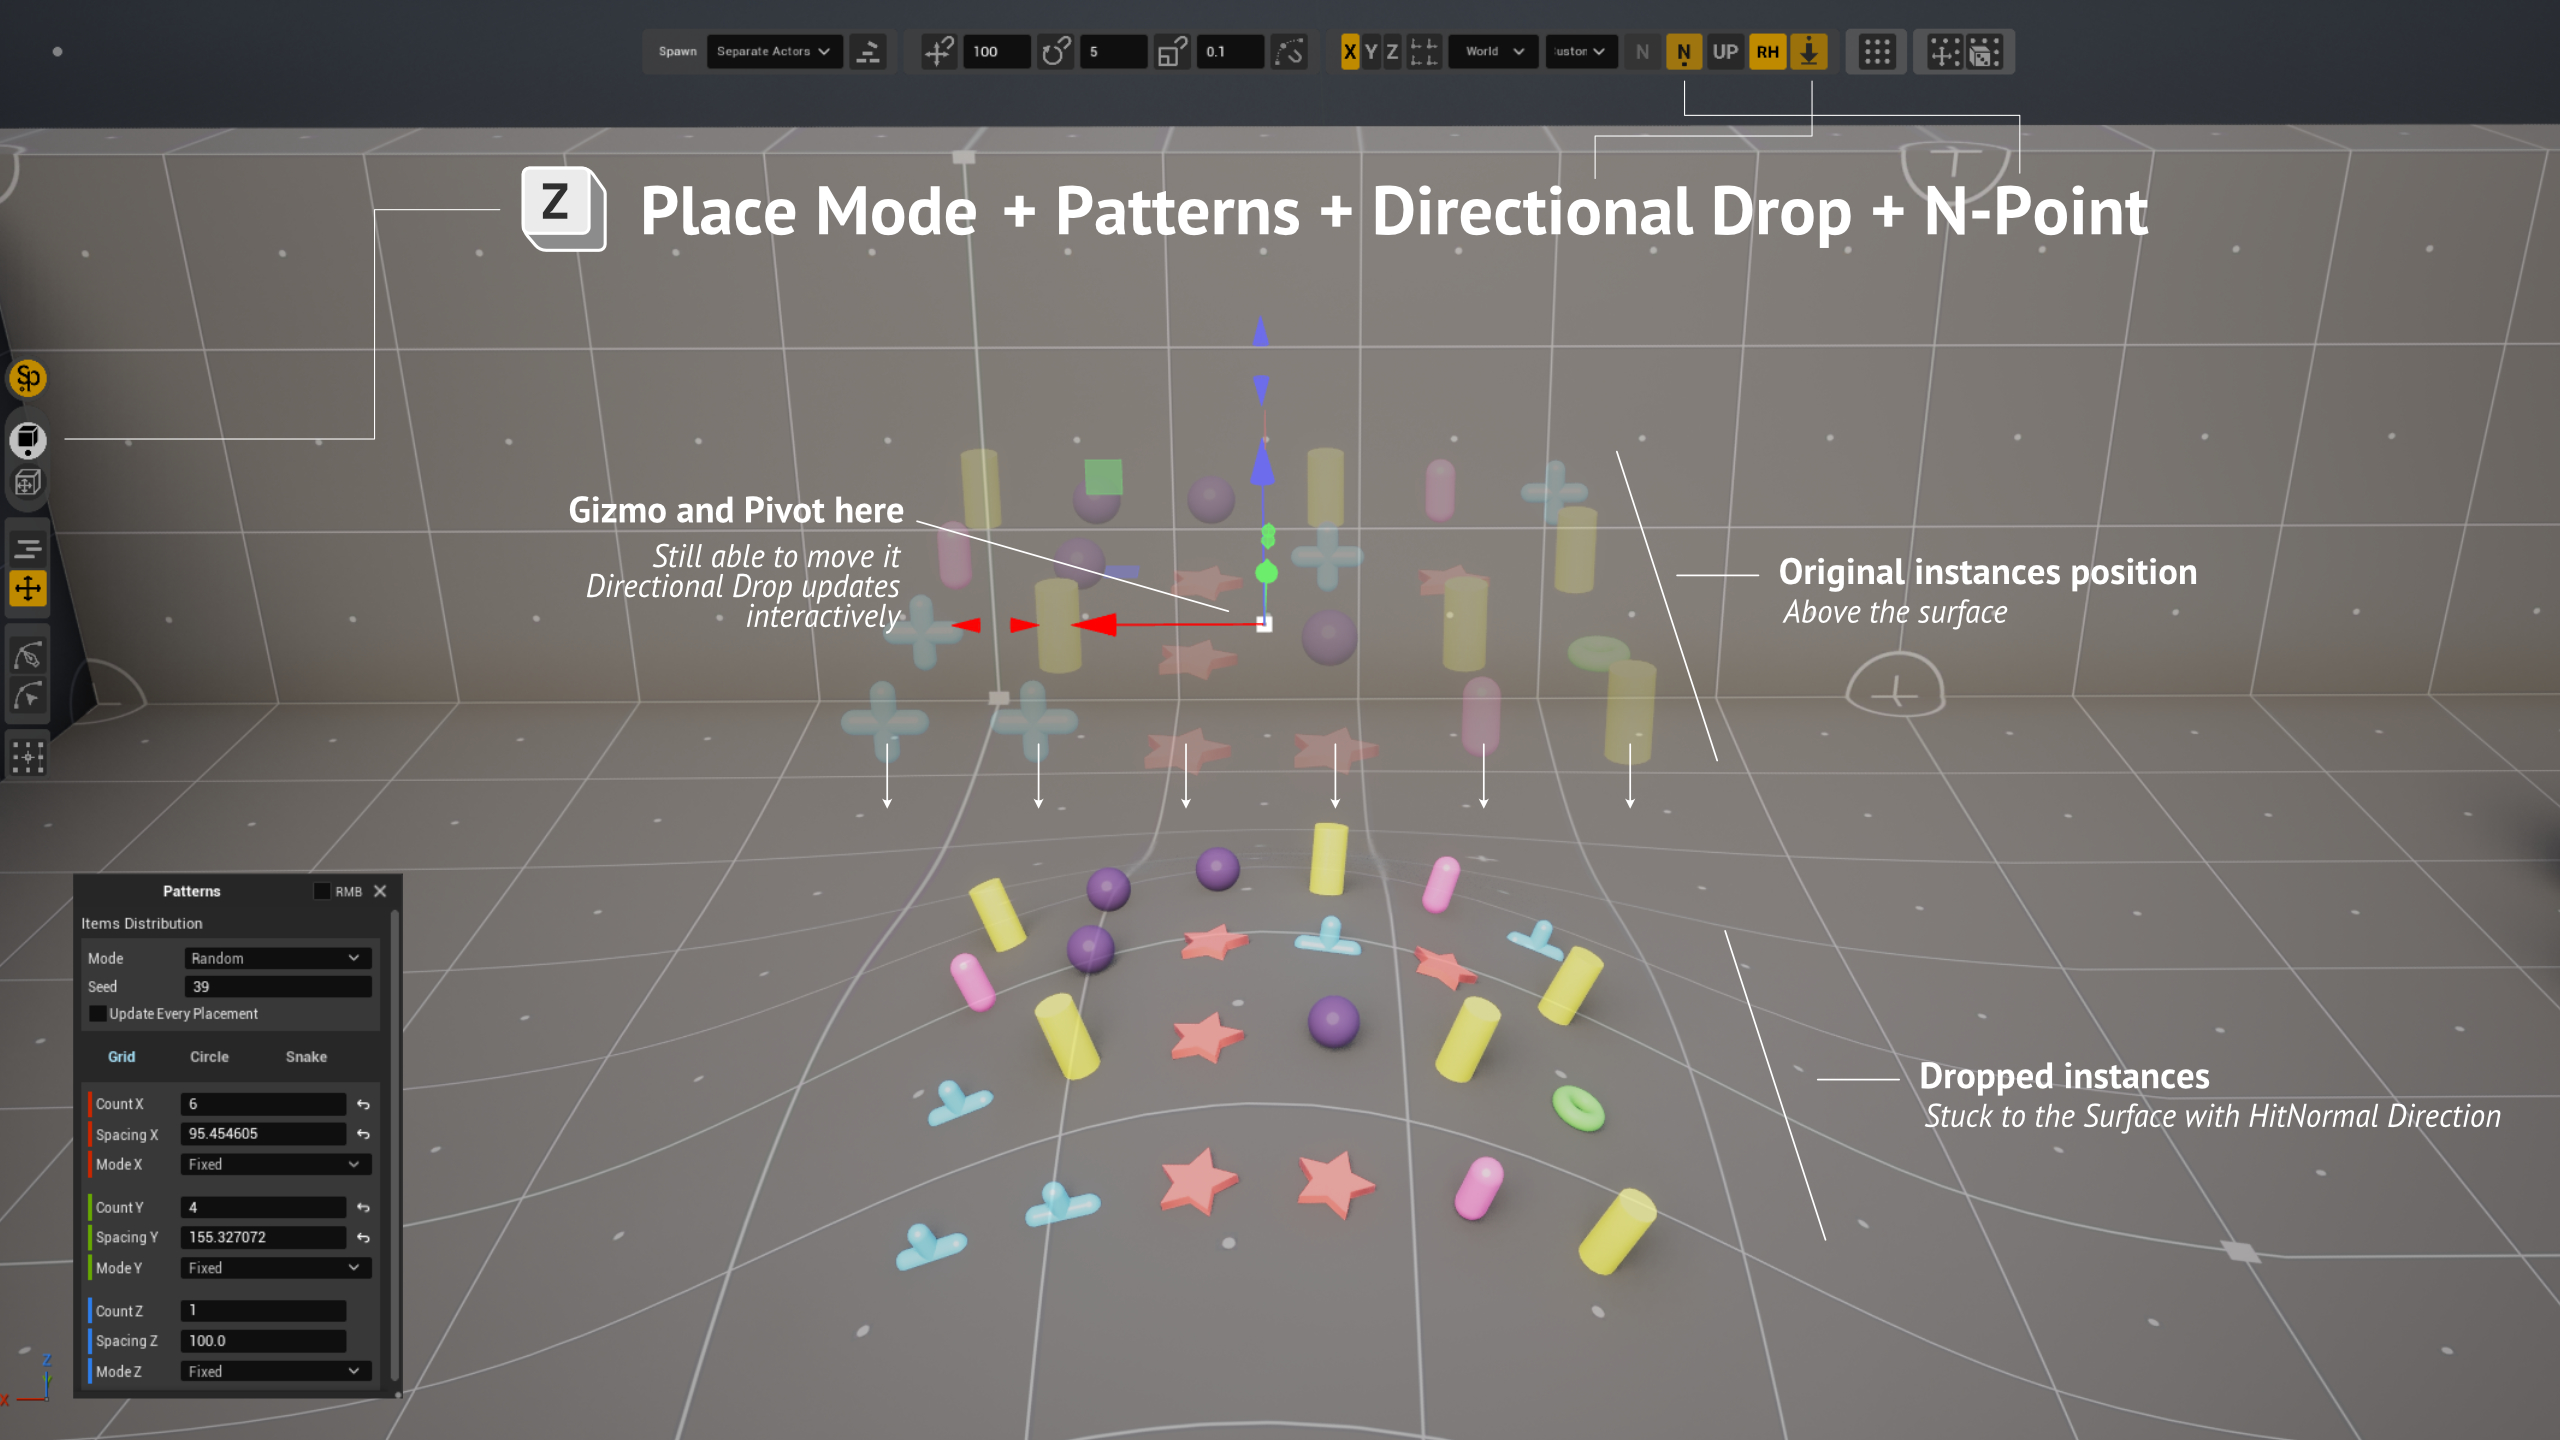The width and height of the screenshot is (2560, 1440).
Task: Click the Count Y value field
Action: tap(263, 1207)
